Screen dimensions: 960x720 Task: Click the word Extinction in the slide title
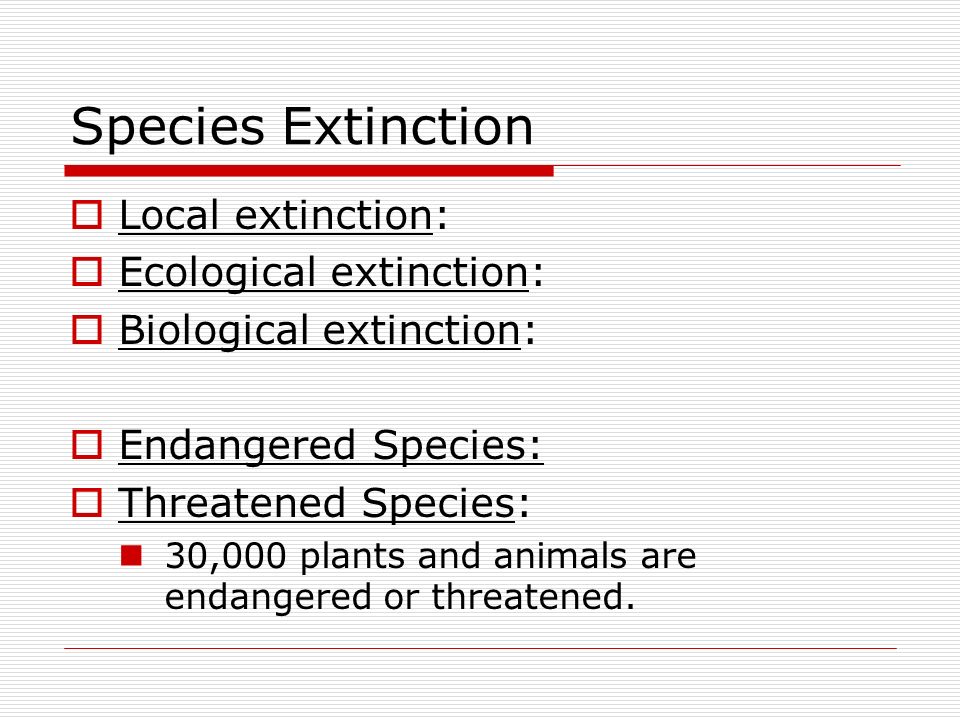click(408, 127)
